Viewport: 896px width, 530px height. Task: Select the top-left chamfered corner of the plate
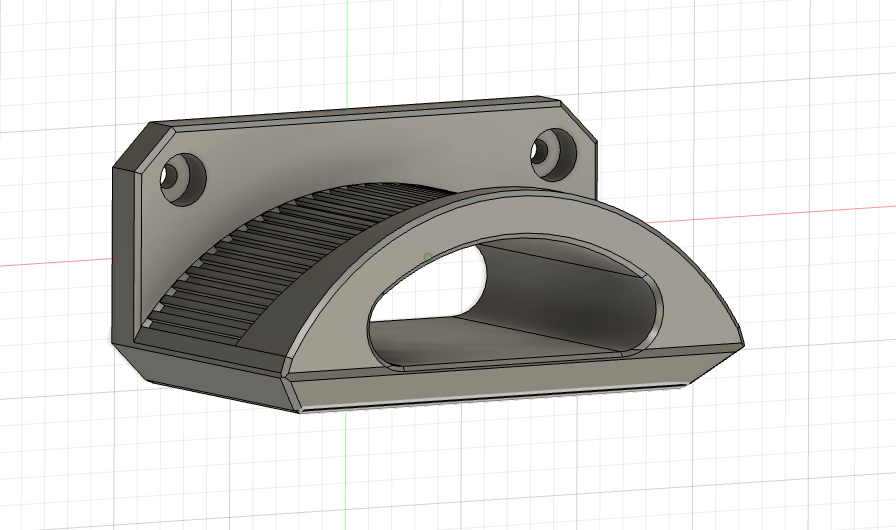click(x=143, y=146)
